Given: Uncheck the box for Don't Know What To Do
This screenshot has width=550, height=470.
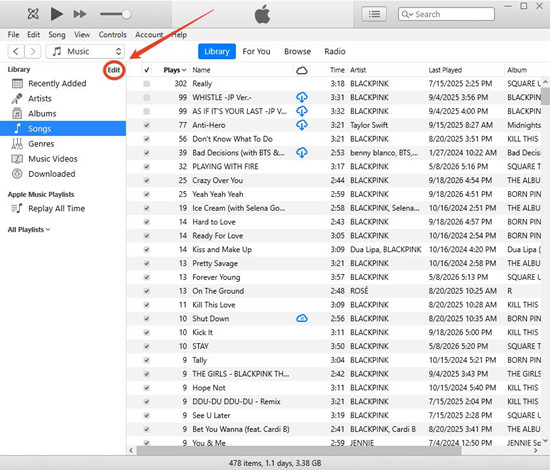Looking at the screenshot, I should (x=147, y=139).
